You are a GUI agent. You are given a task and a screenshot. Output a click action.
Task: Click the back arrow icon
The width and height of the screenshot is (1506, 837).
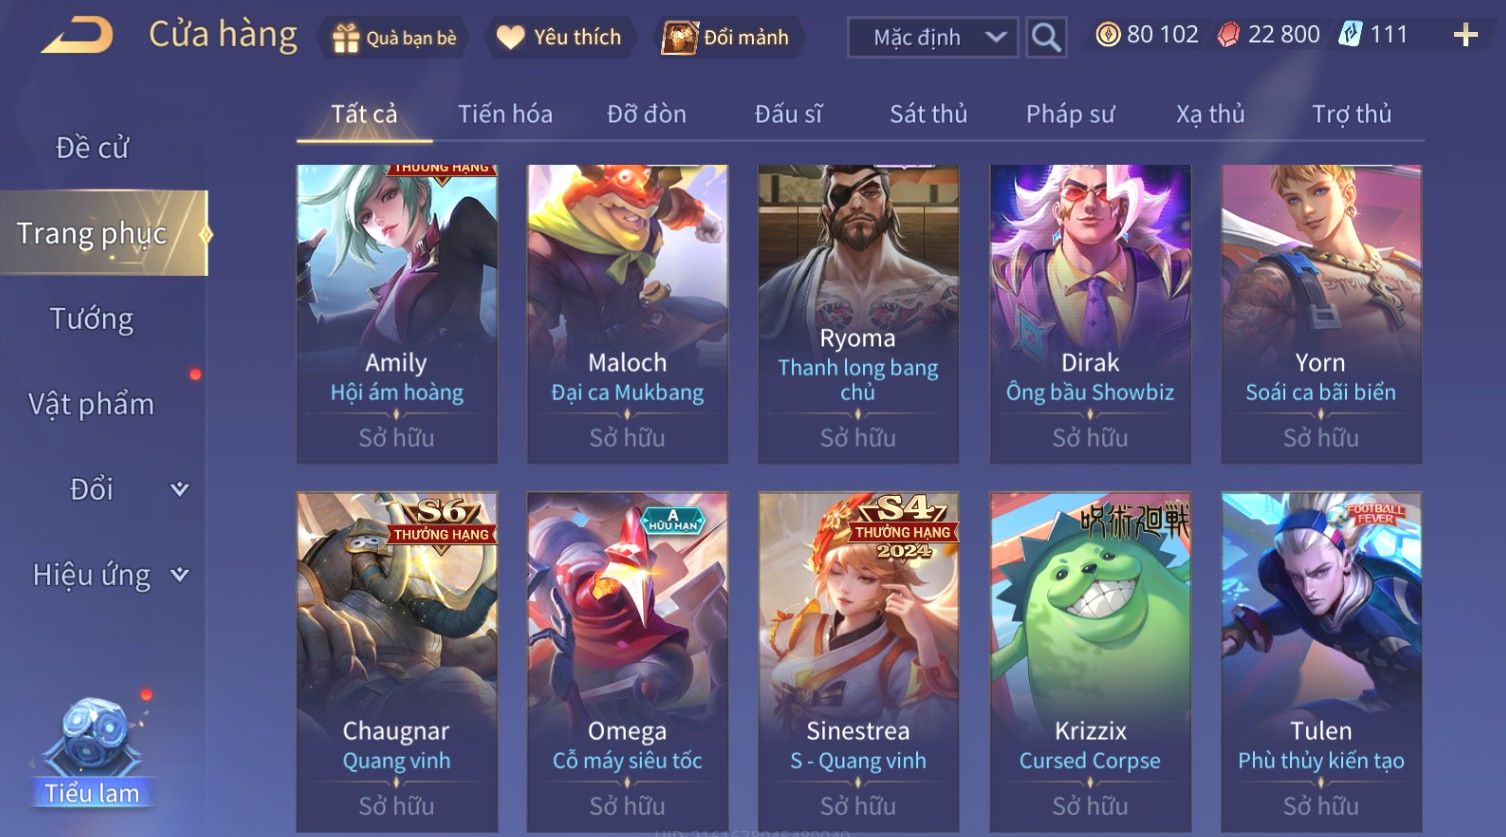click(77, 36)
